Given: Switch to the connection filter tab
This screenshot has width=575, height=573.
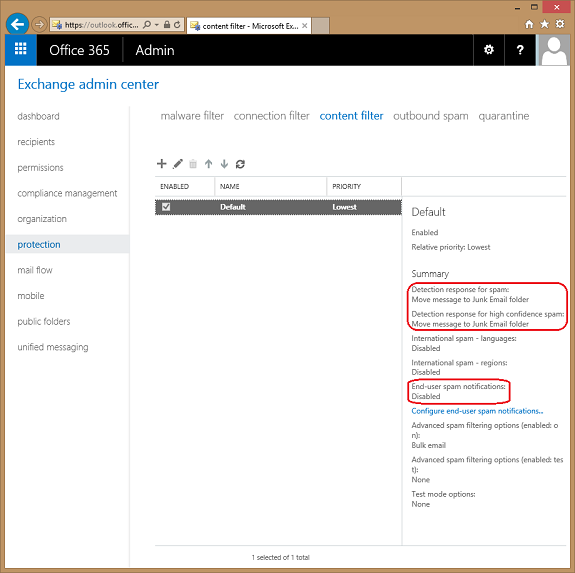Looking at the screenshot, I should (x=271, y=116).
